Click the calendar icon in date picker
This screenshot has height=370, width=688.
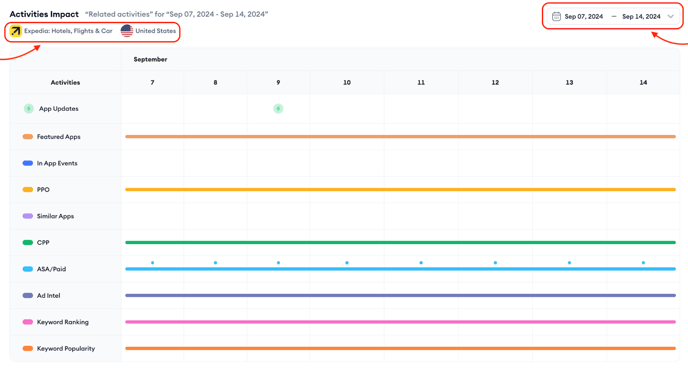[556, 16]
